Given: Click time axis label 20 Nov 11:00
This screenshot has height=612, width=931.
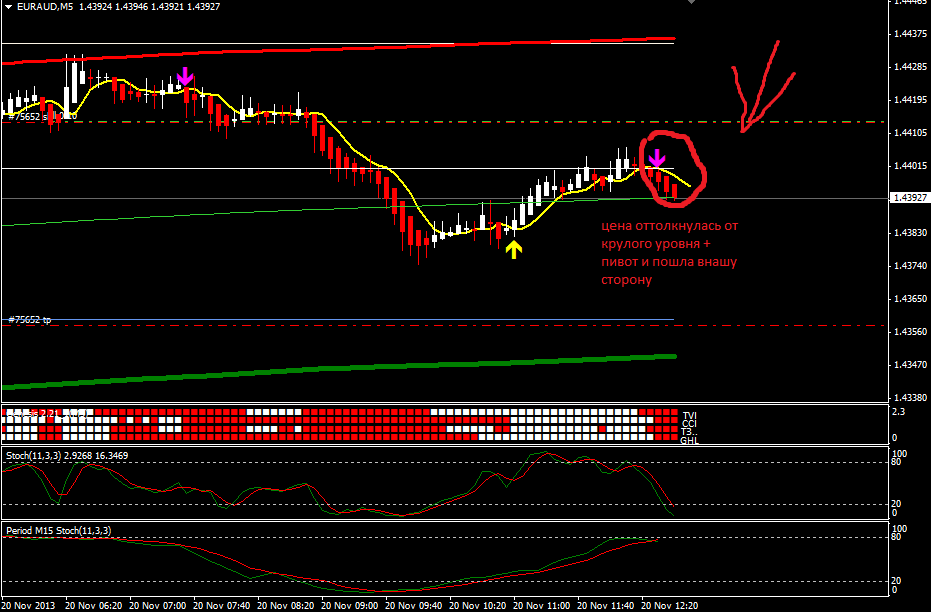Looking at the screenshot, I should 543,605.
